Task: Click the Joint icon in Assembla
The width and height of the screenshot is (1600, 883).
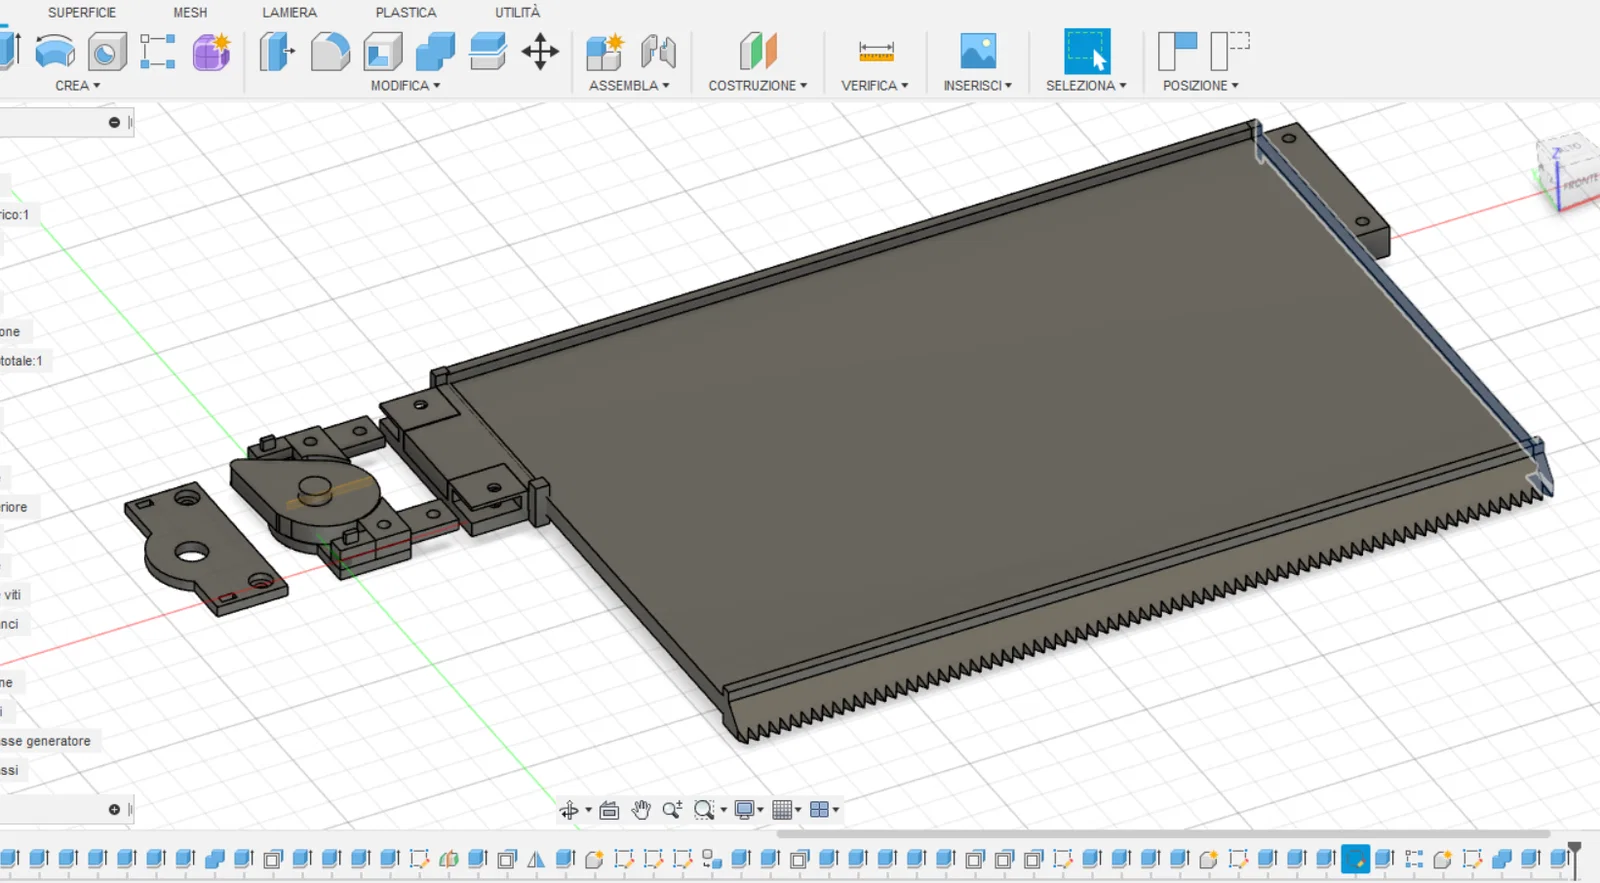Action: click(x=658, y=51)
